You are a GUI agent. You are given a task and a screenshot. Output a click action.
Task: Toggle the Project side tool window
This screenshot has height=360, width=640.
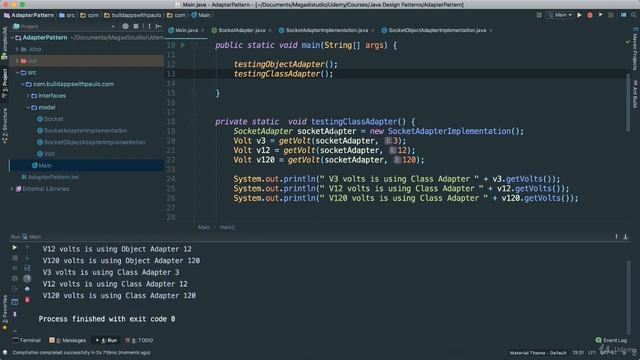coord(4,83)
